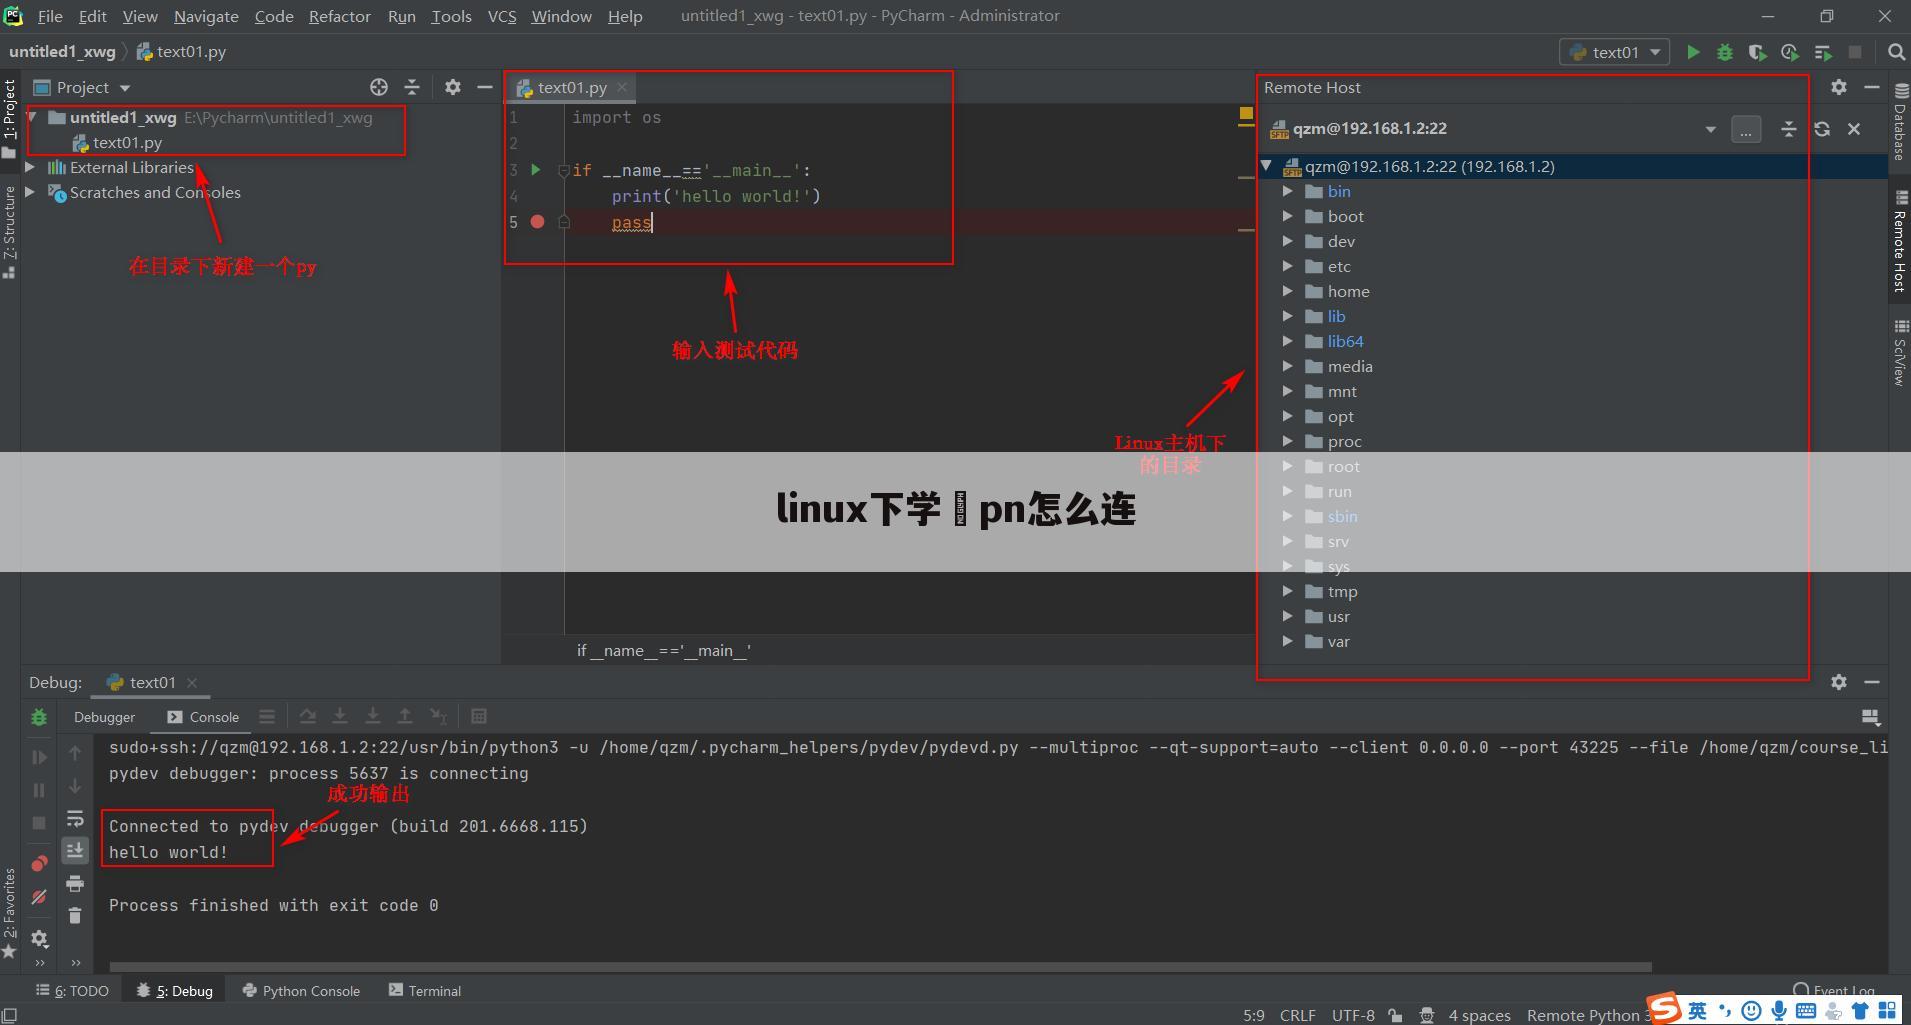Toggle Scroll to End in the console sidebar
Image resolution: width=1911 pixels, height=1025 pixels.
point(75,851)
